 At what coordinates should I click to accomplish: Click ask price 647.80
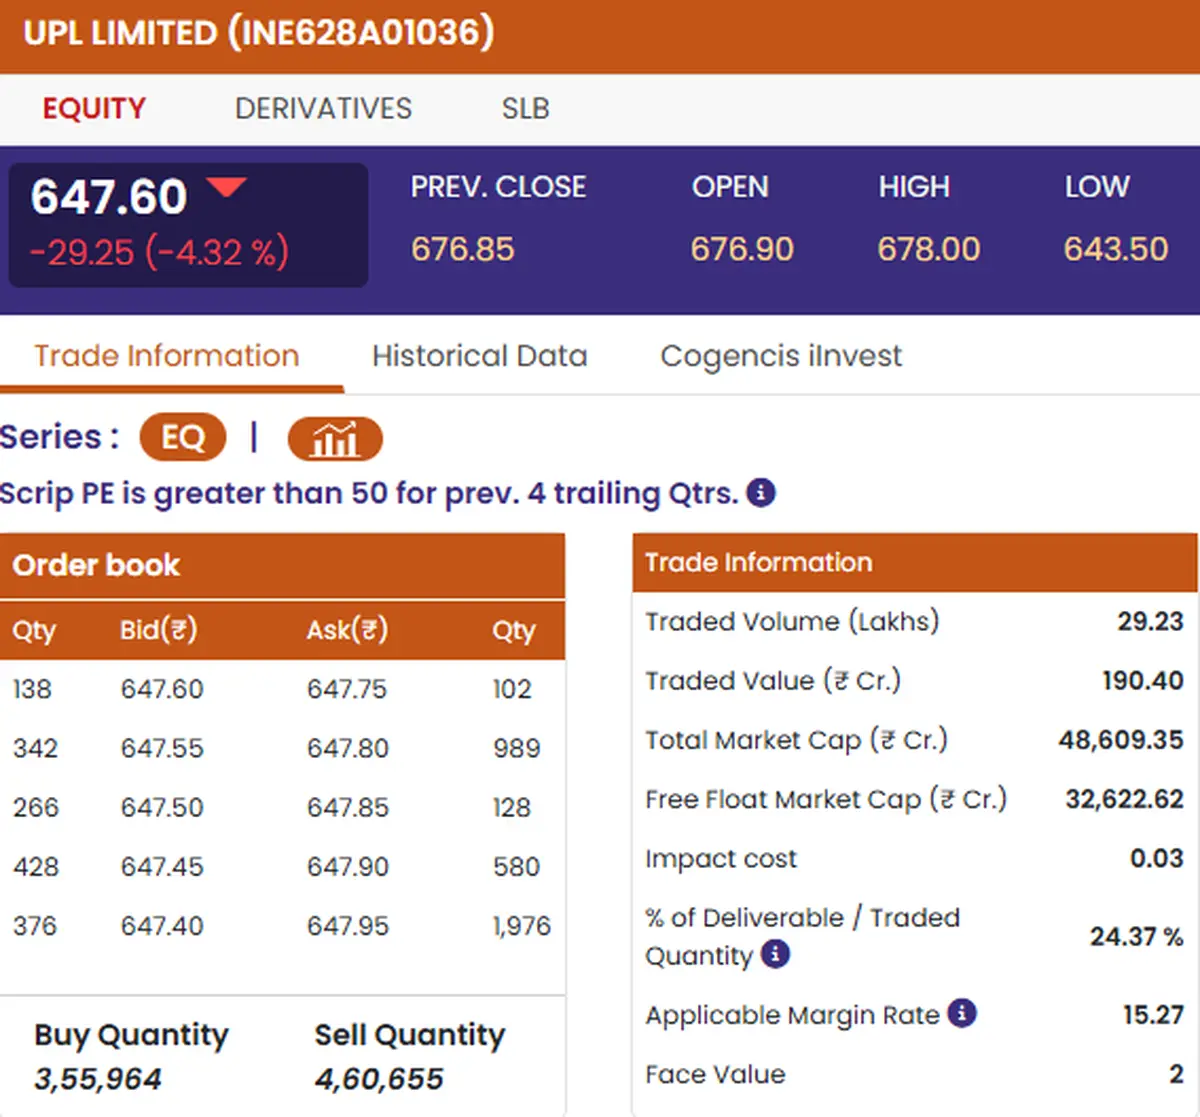click(348, 748)
